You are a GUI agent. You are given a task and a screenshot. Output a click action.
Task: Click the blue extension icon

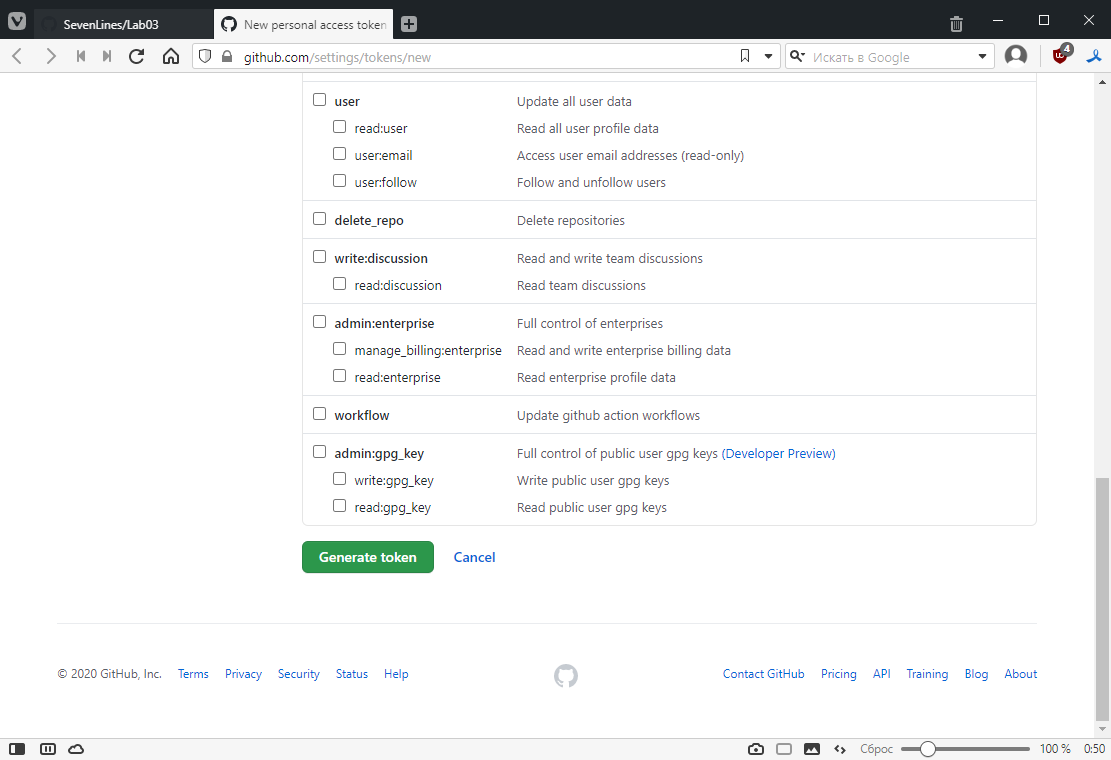coord(1094,56)
